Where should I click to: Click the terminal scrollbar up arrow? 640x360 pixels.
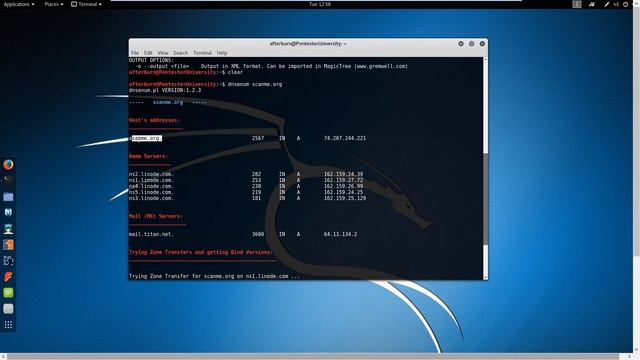click(485, 60)
